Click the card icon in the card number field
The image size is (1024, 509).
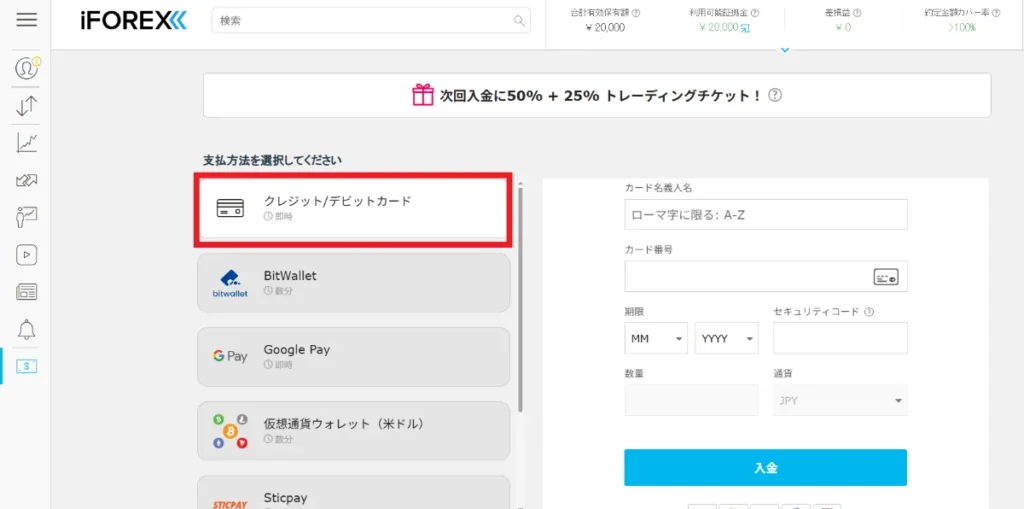click(886, 276)
